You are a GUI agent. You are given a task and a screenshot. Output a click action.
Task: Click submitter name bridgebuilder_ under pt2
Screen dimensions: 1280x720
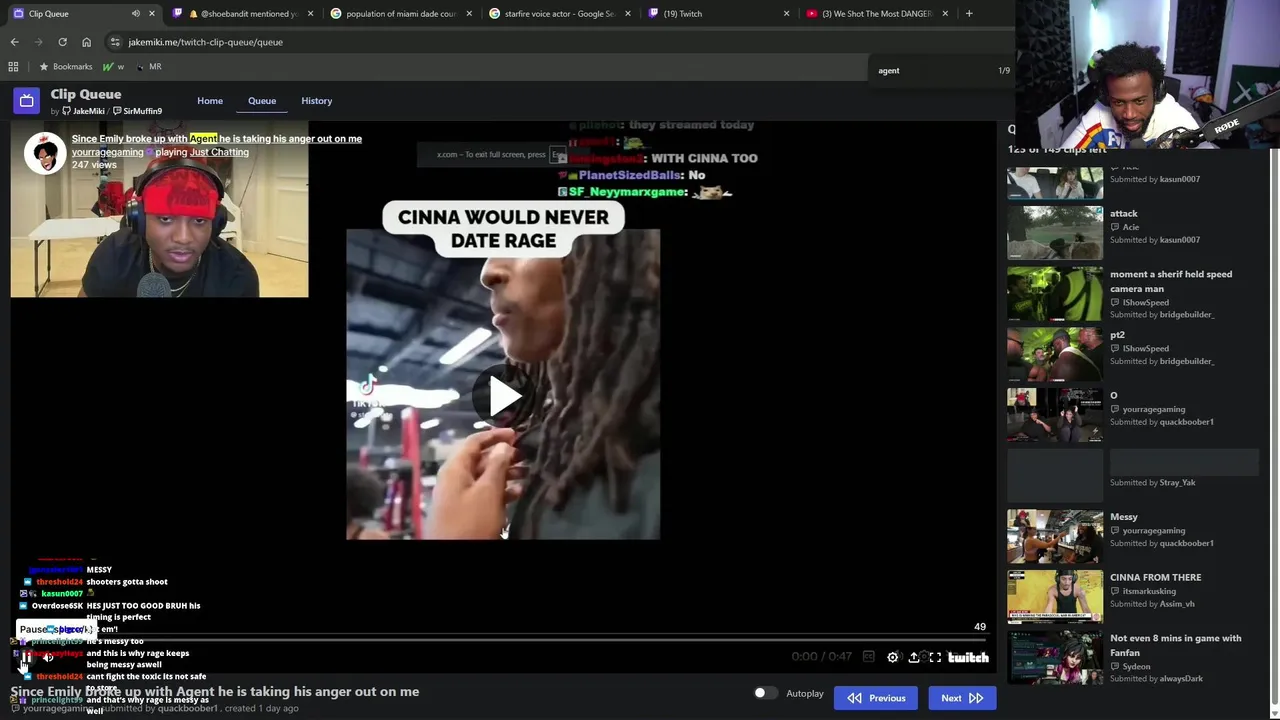tap(1187, 361)
